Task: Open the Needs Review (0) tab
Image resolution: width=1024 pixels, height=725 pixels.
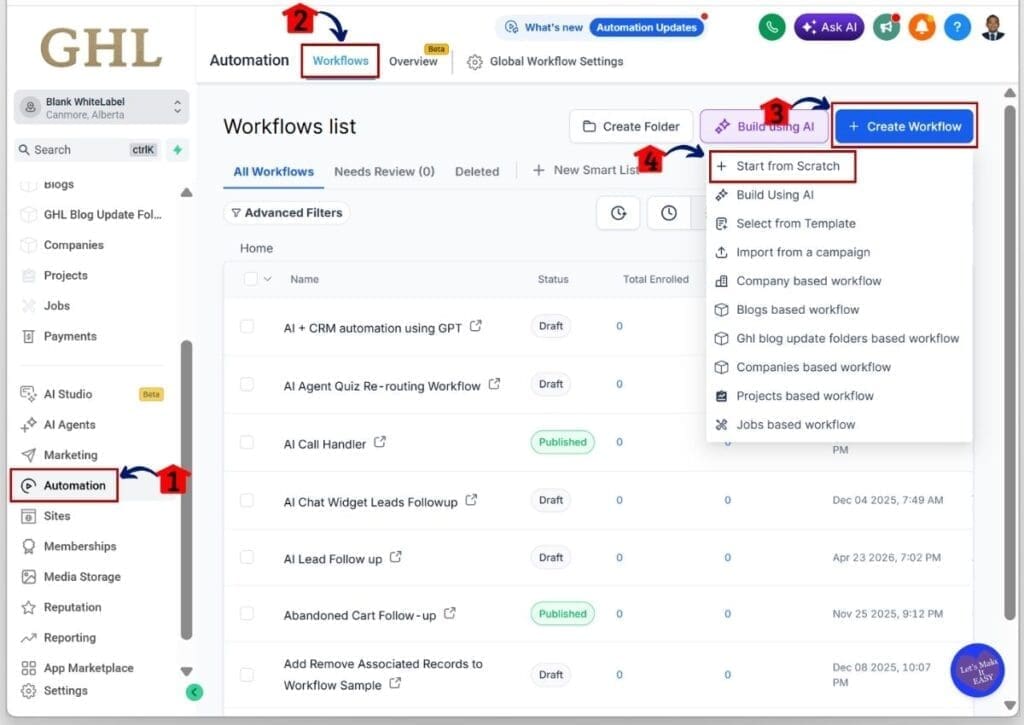Action: [x=384, y=172]
